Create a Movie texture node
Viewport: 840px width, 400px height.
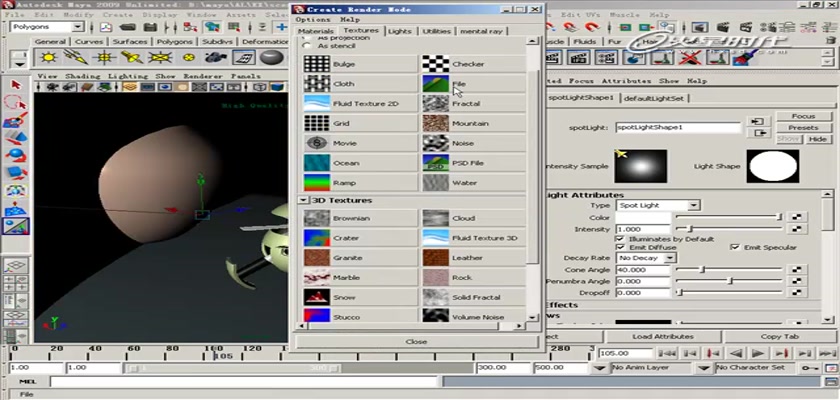(360, 144)
